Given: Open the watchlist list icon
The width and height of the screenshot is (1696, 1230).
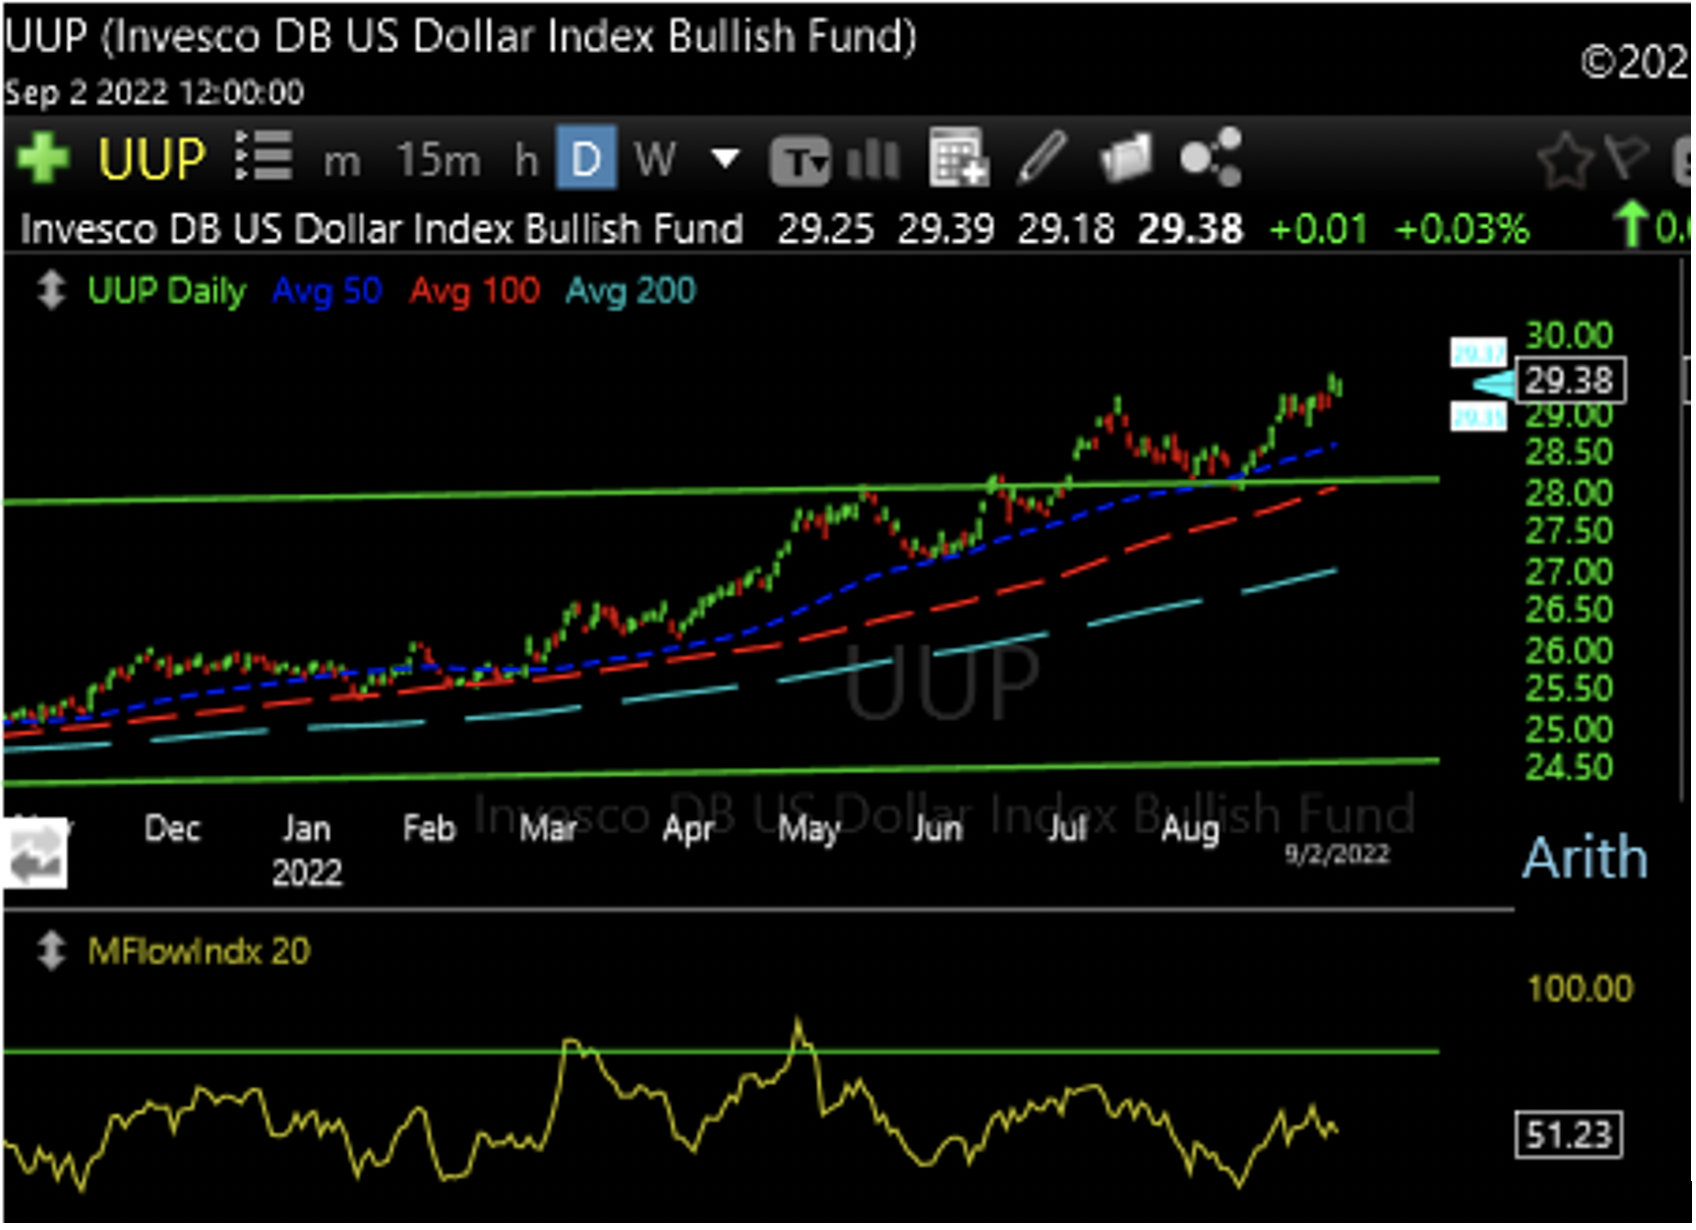Looking at the screenshot, I should coord(263,157).
